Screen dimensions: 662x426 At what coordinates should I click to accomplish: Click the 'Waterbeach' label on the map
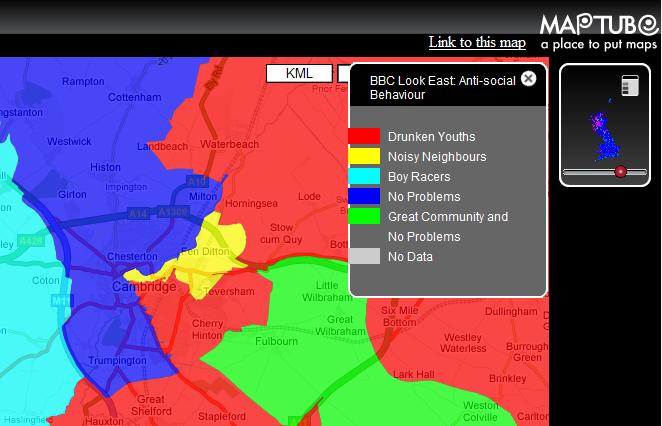[x=229, y=144]
